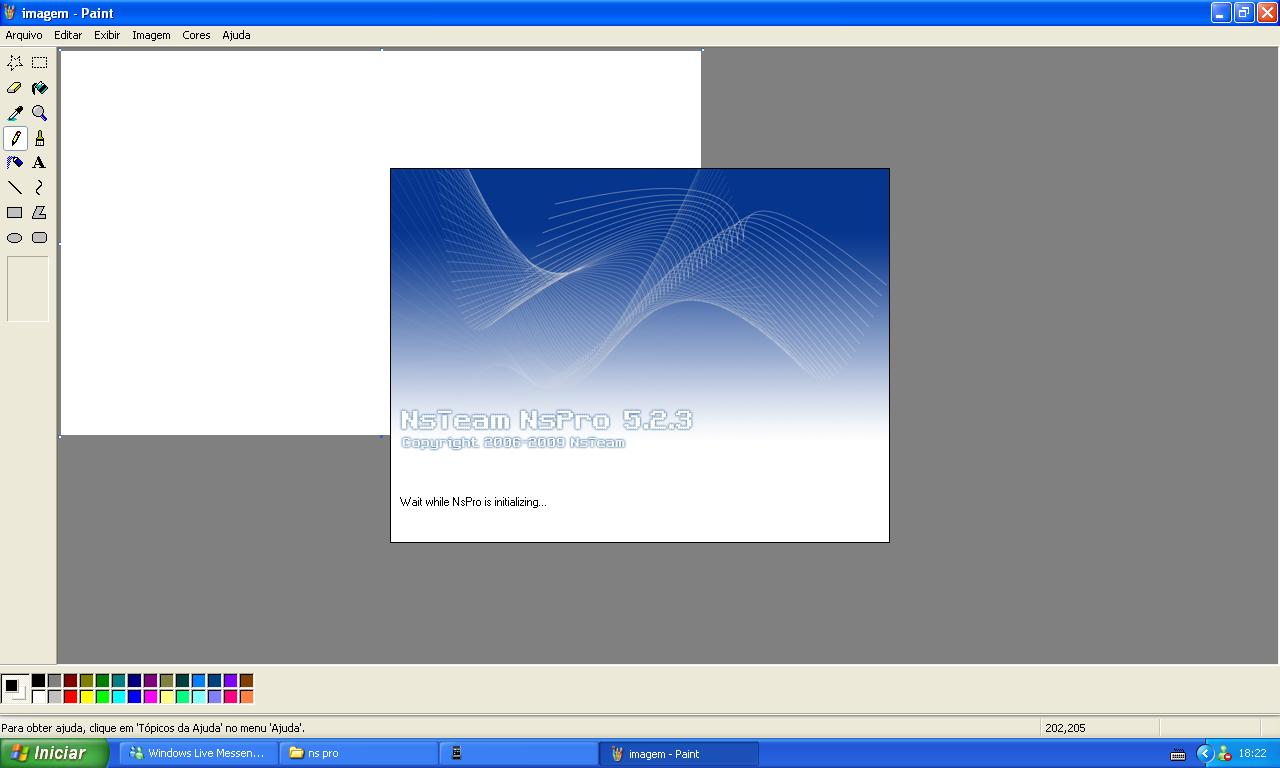Open the Imagem menu
Screen dimensions: 1280x768
(151, 35)
